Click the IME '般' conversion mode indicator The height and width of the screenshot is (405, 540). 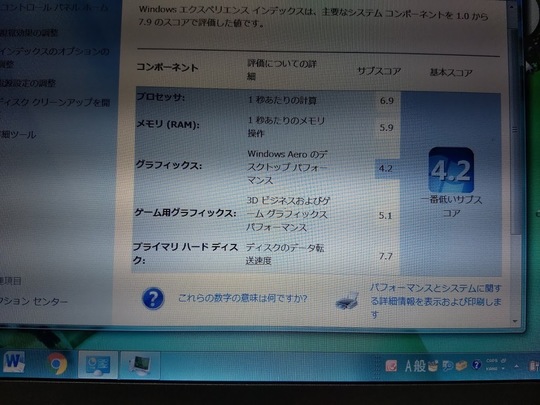pyautogui.click(x=419, y=366)
